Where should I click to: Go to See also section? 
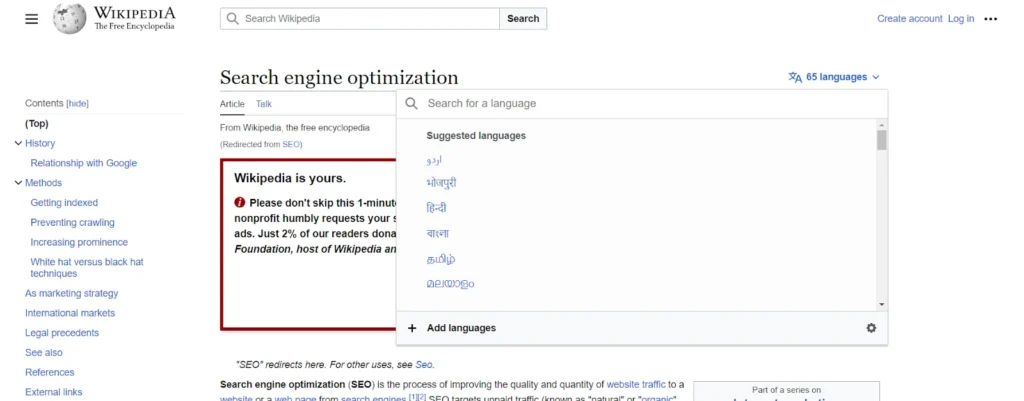click(x=44, y=353)
